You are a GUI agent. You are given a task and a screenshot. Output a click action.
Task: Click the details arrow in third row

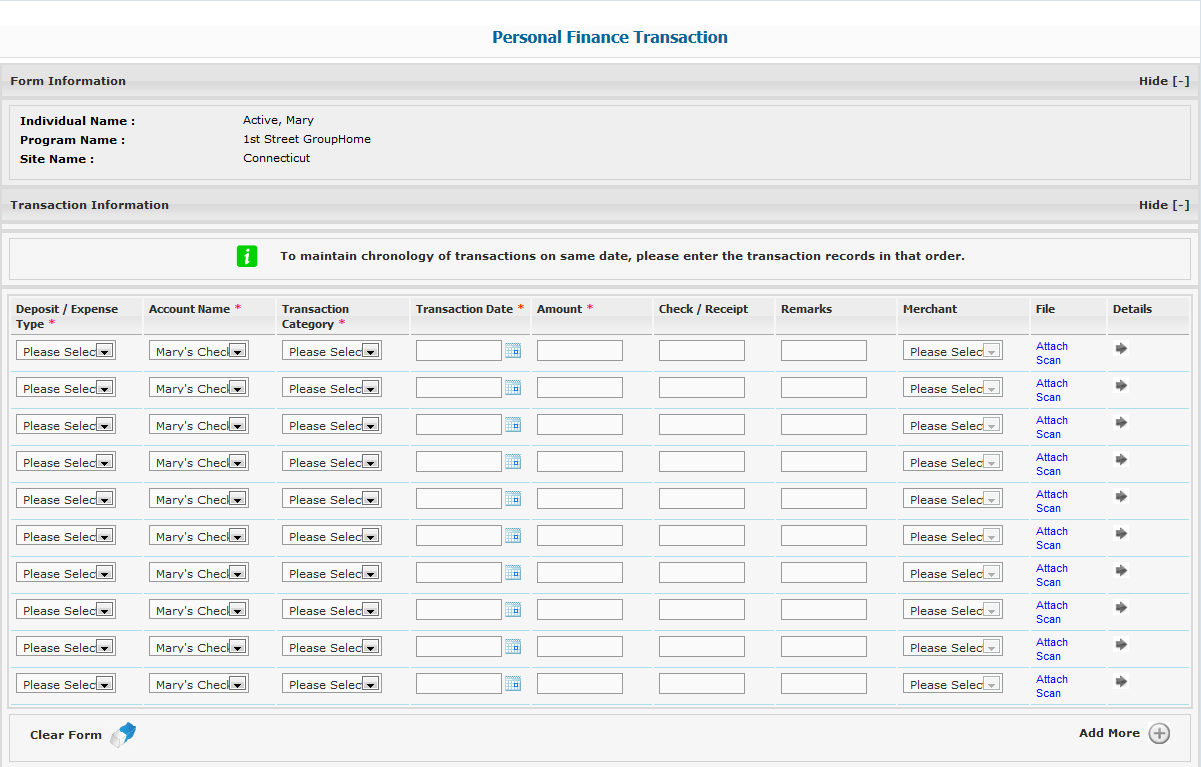(x=1121, y=422)
